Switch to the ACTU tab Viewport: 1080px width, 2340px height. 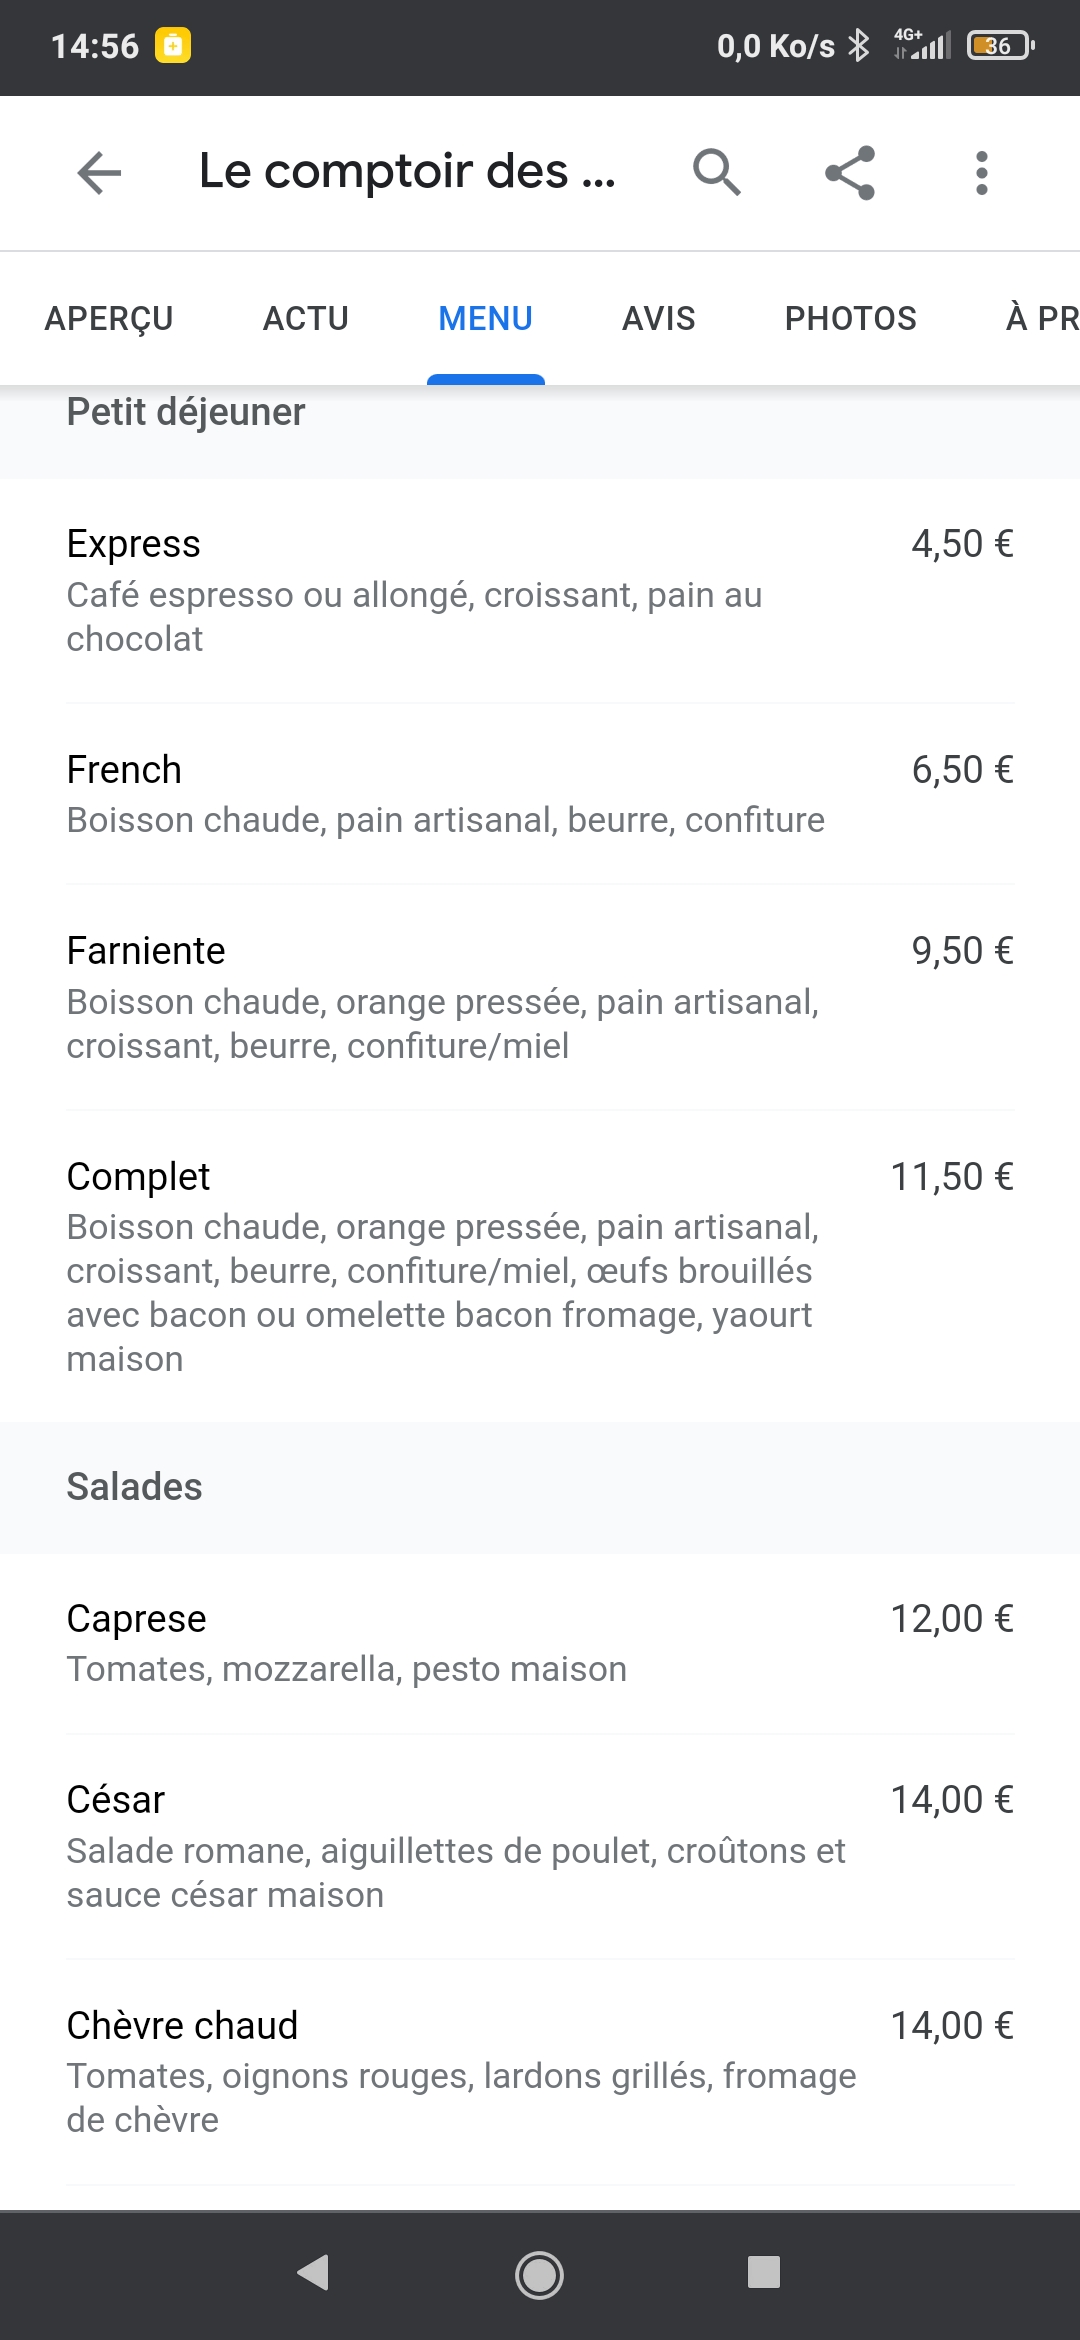[x=306, y=318]
